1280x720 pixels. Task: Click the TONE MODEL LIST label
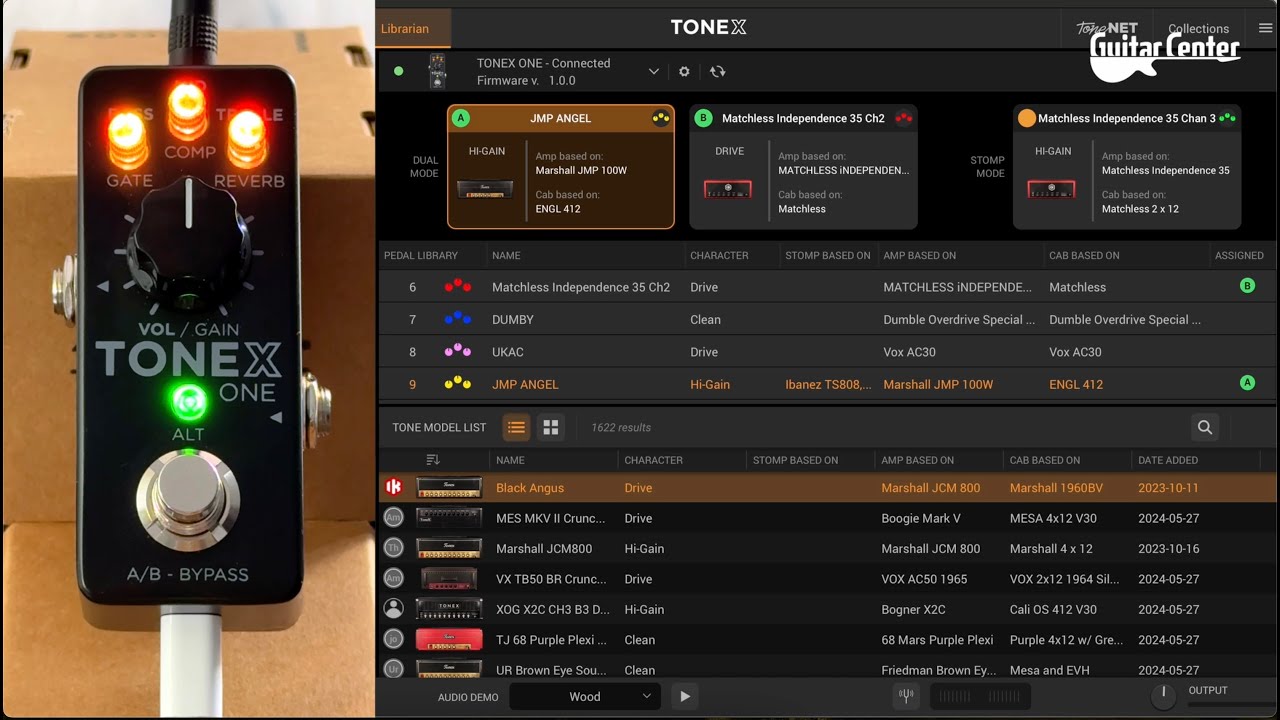tap(439, 427)
